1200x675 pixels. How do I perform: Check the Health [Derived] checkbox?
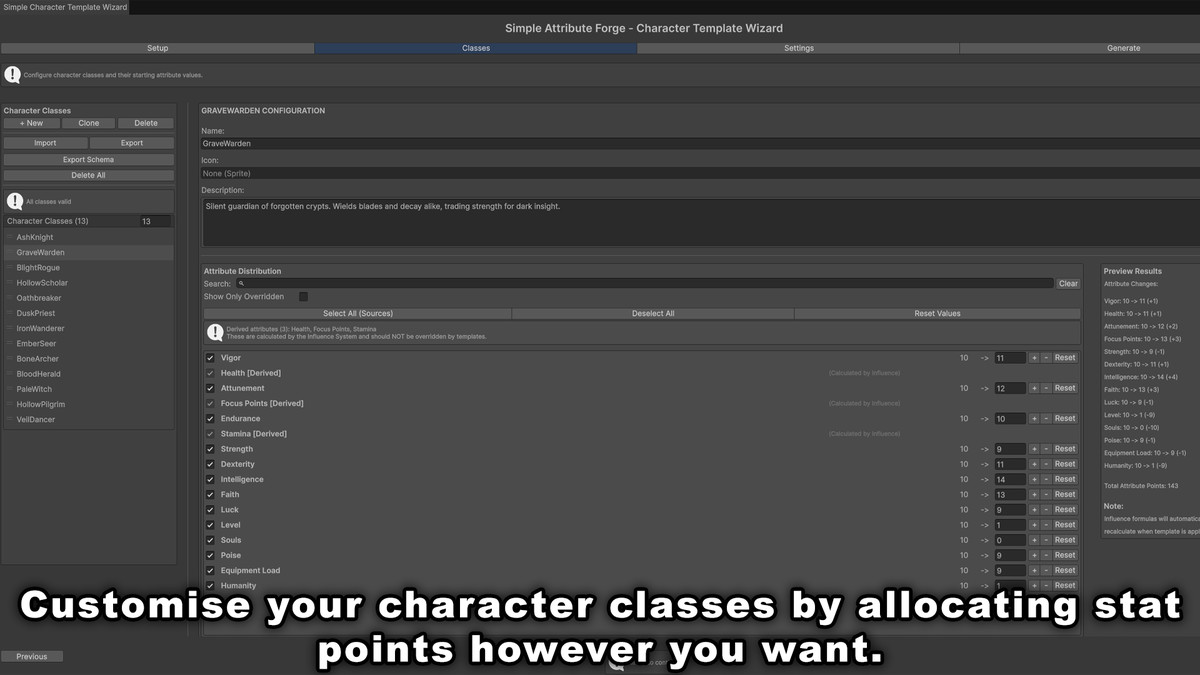tap(210, 372)
